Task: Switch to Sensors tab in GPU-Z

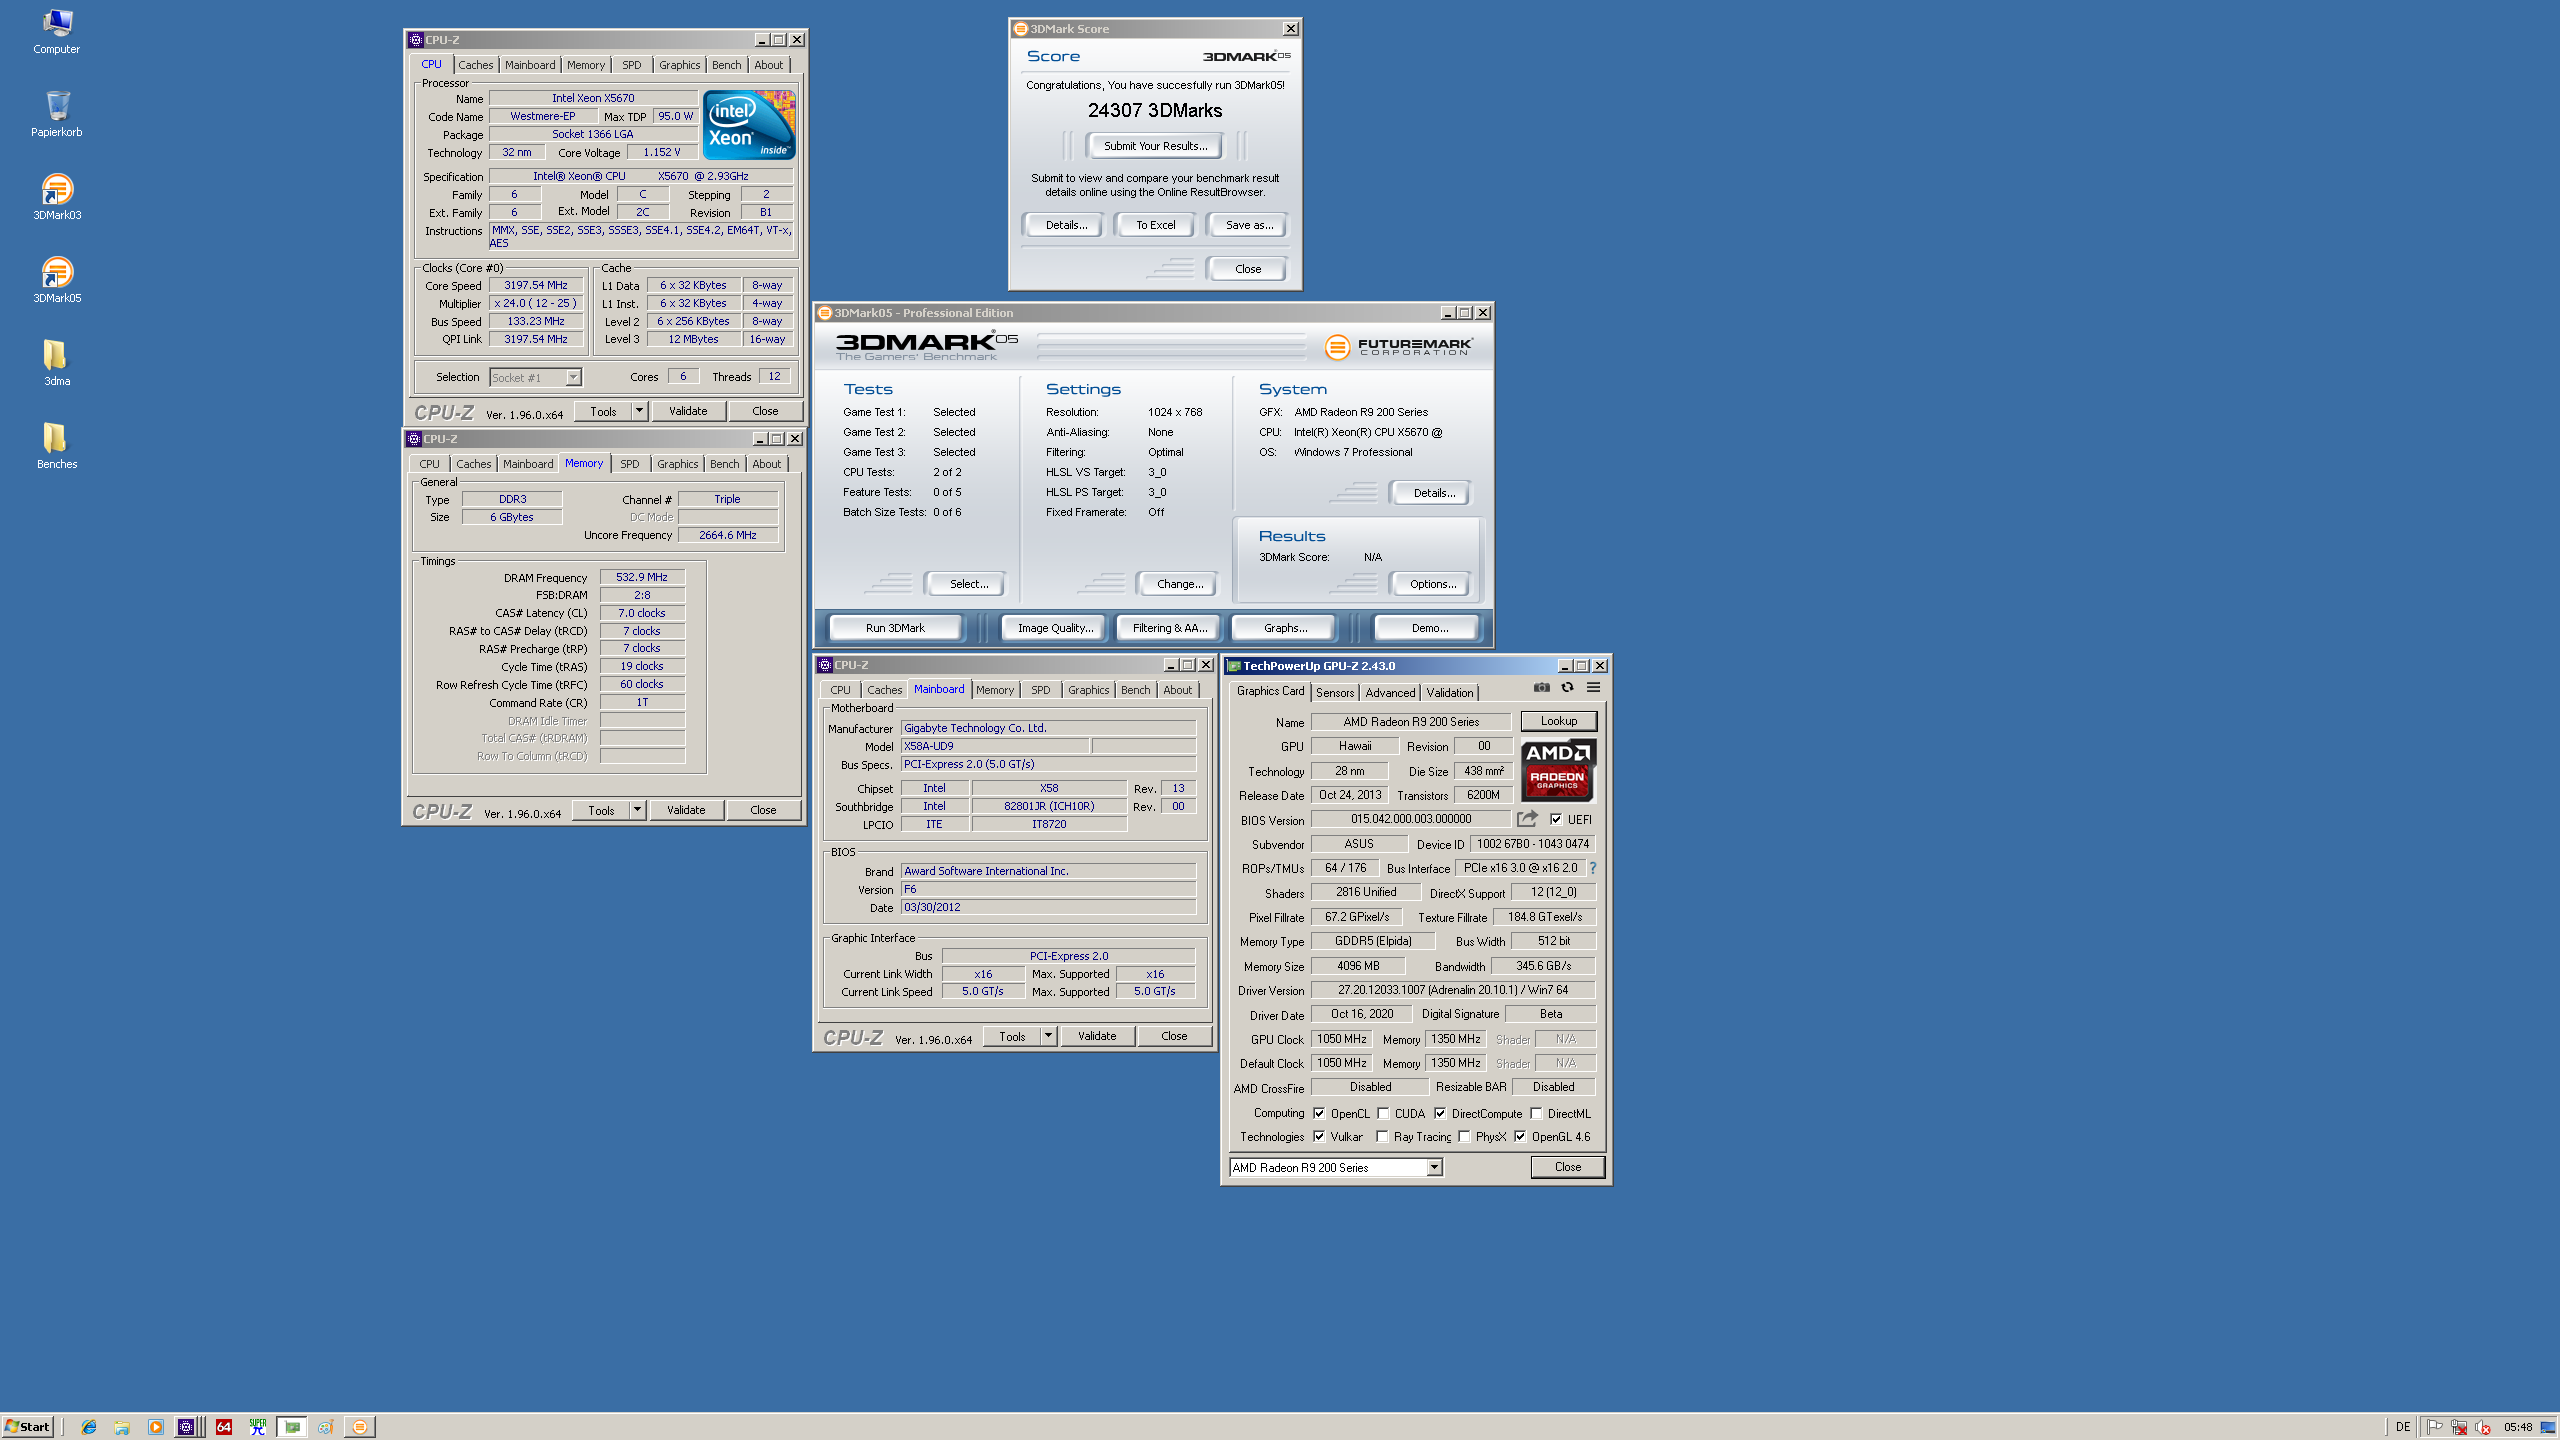Action: 1335,692
